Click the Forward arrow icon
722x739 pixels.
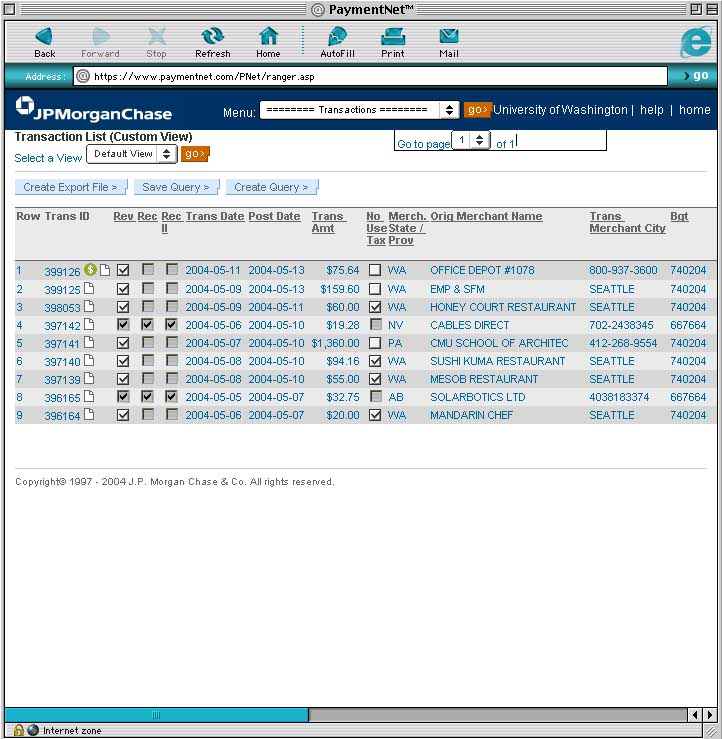(100, 36)
